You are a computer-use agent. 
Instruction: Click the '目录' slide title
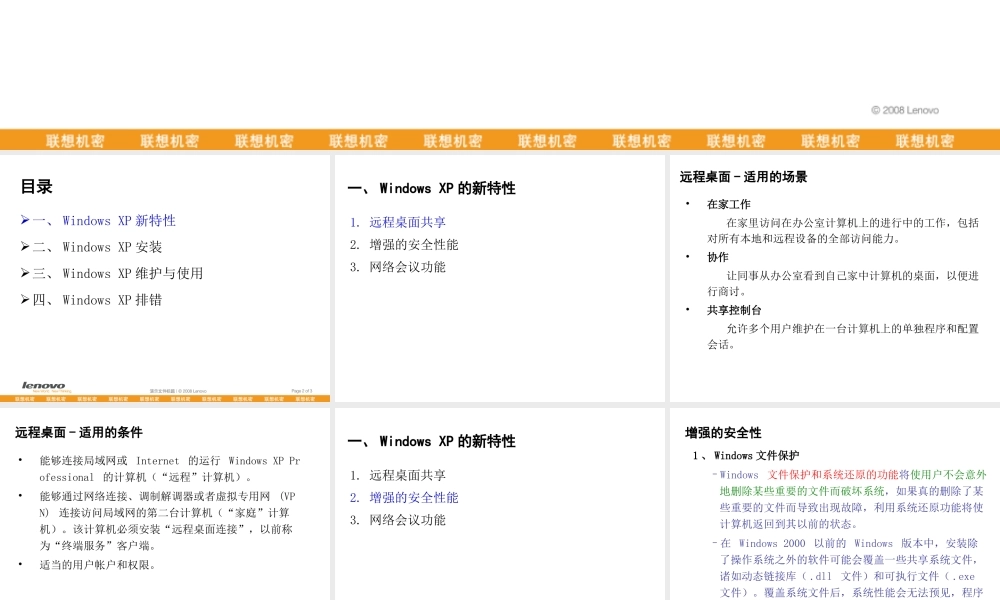36,187
